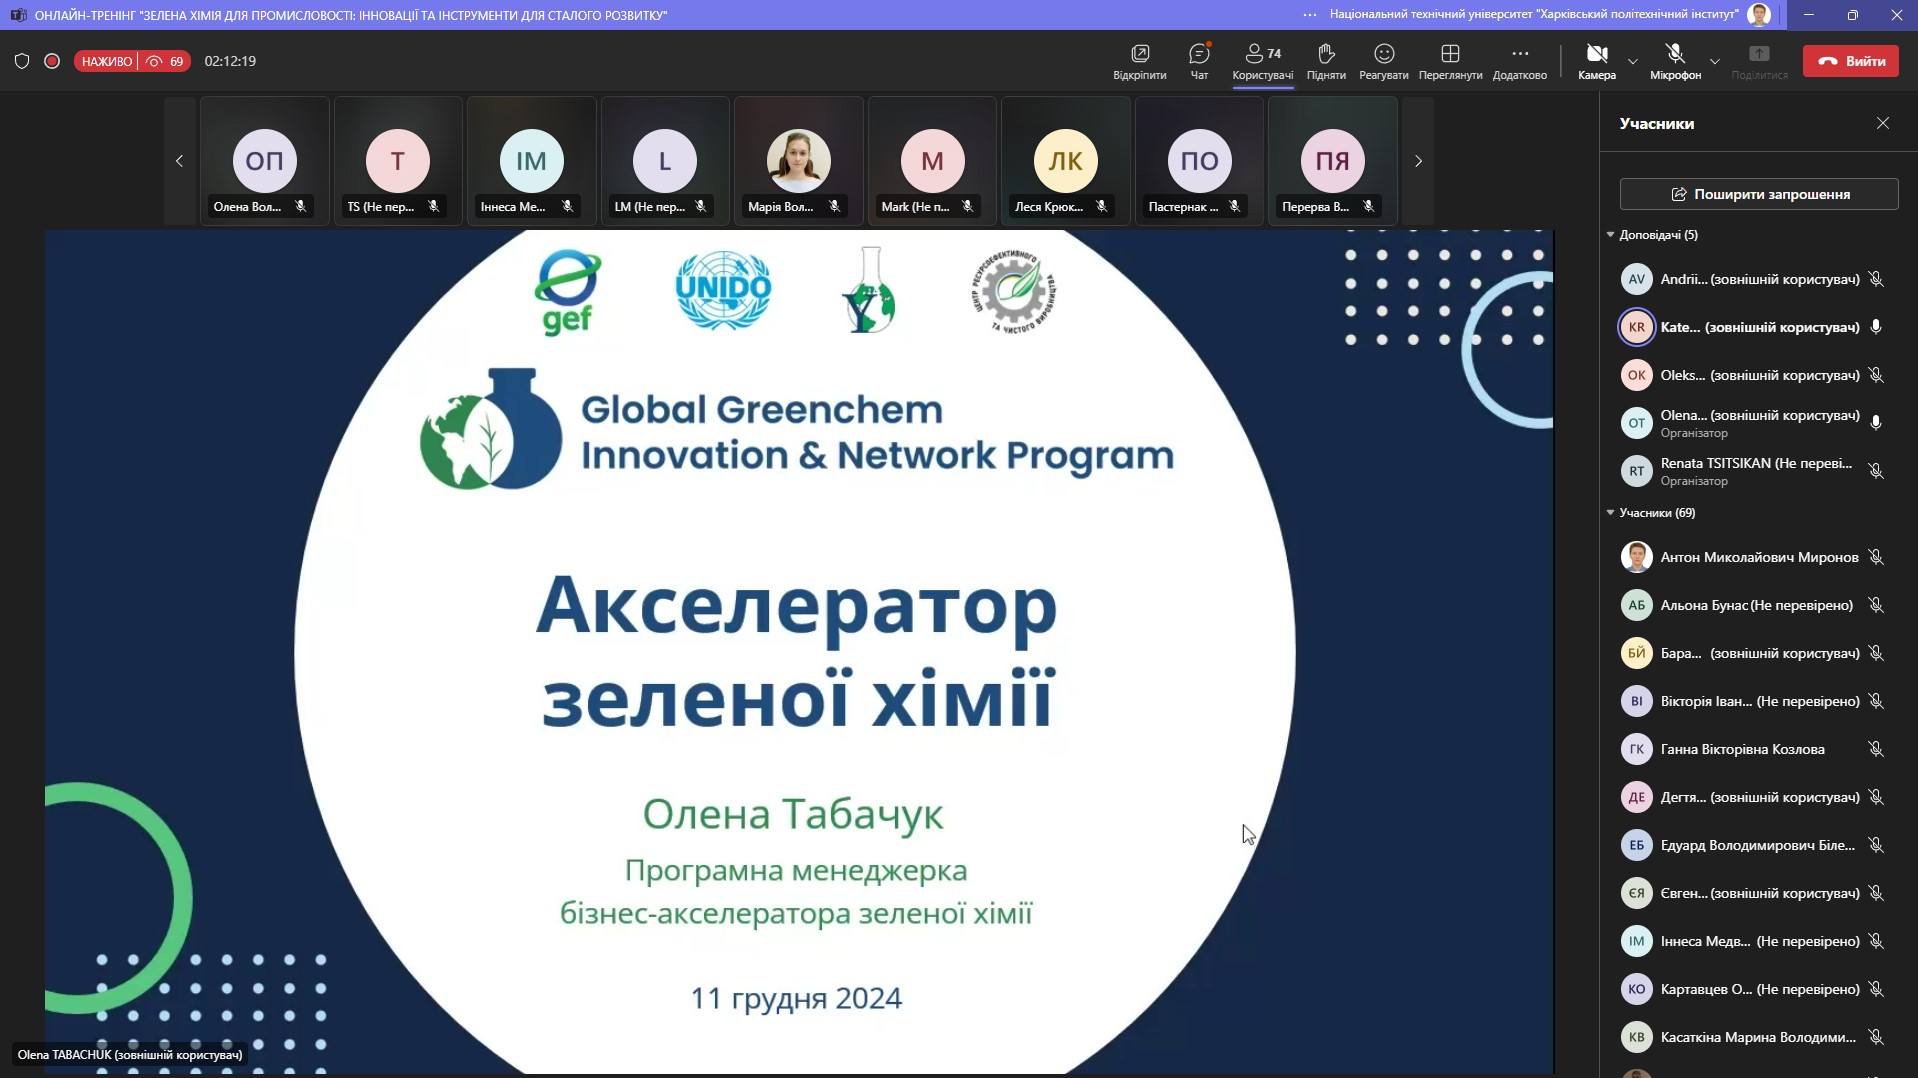The image size is (1918, 1078).
Task: Open microphone options dropdown arrow
Action: tap(1715, 61)
